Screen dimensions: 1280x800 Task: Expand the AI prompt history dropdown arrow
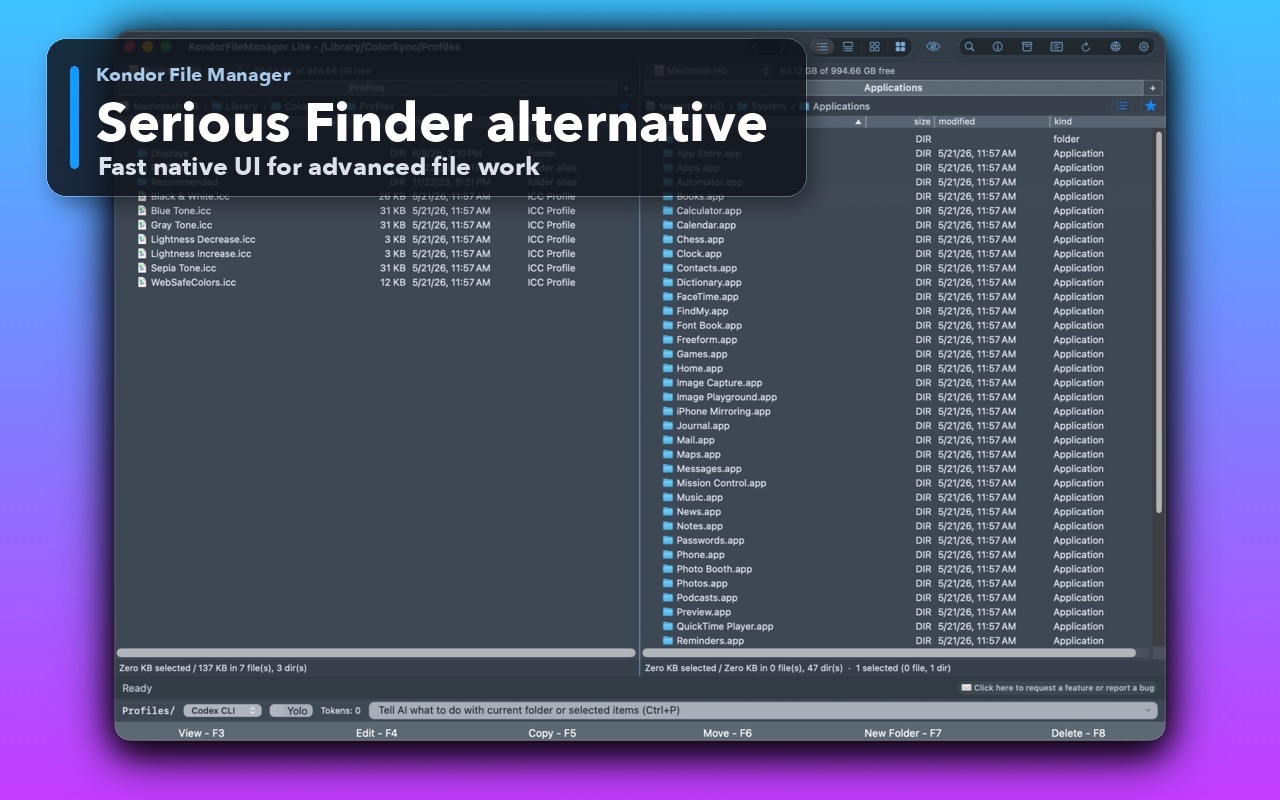click(1148, 711)
